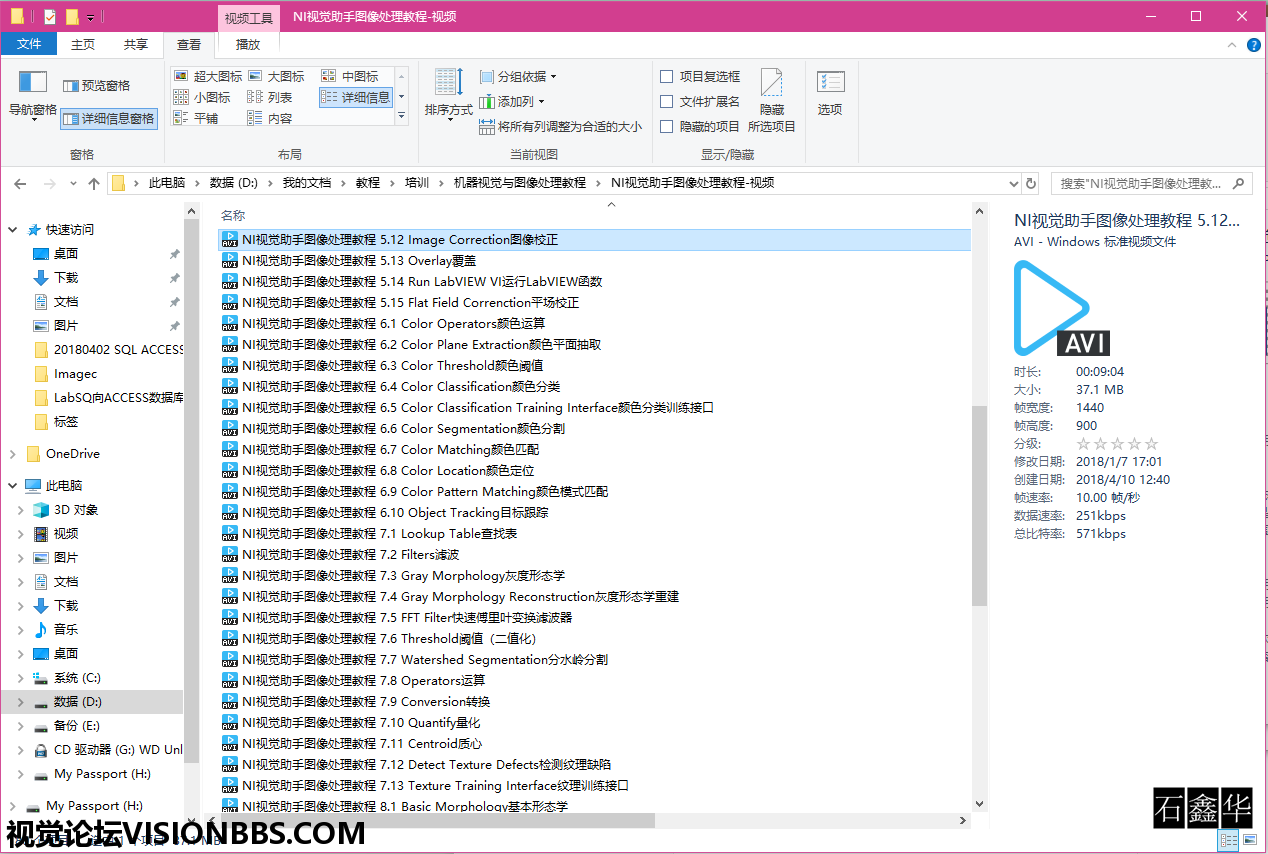Switch to details view via status bar icon

point(1229,841)
